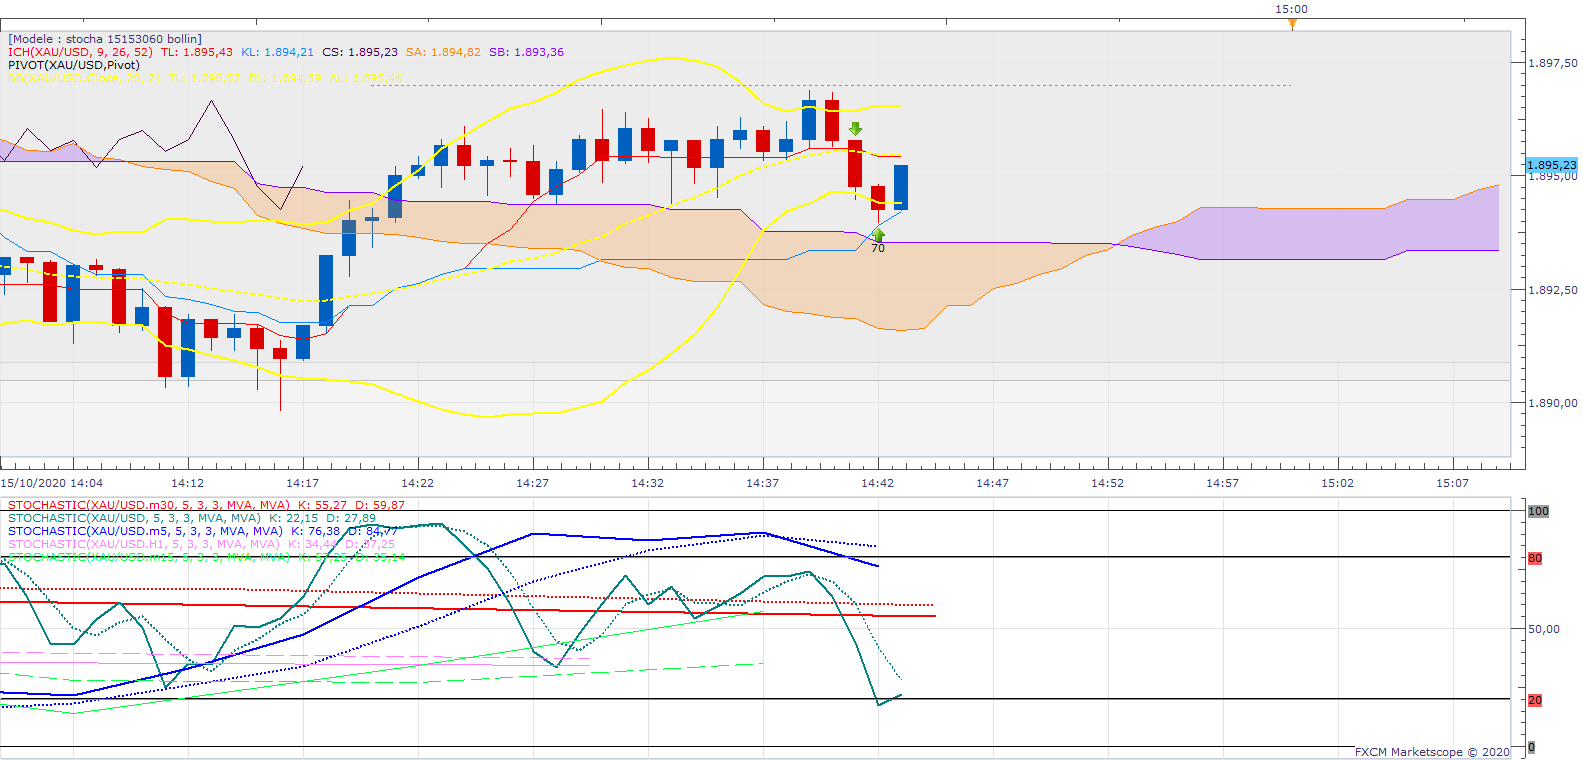
Task: Click the 15/10/2020 14:04 date label
Action: 51,483
